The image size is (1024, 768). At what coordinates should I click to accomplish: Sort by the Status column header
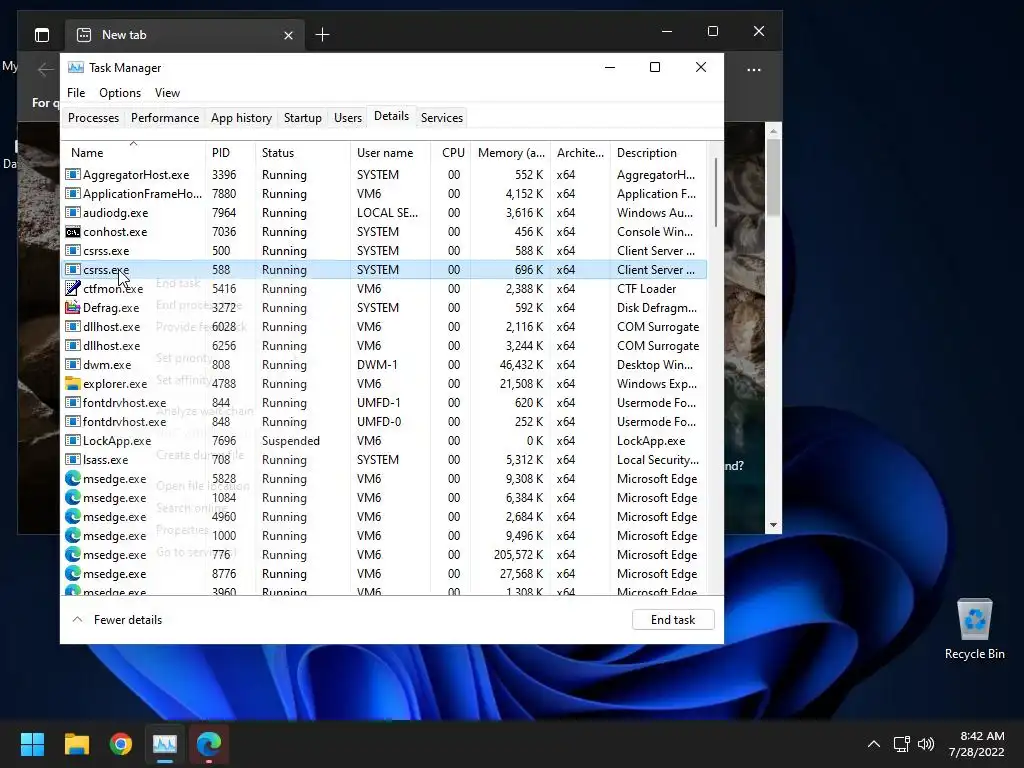coord(302,153)
